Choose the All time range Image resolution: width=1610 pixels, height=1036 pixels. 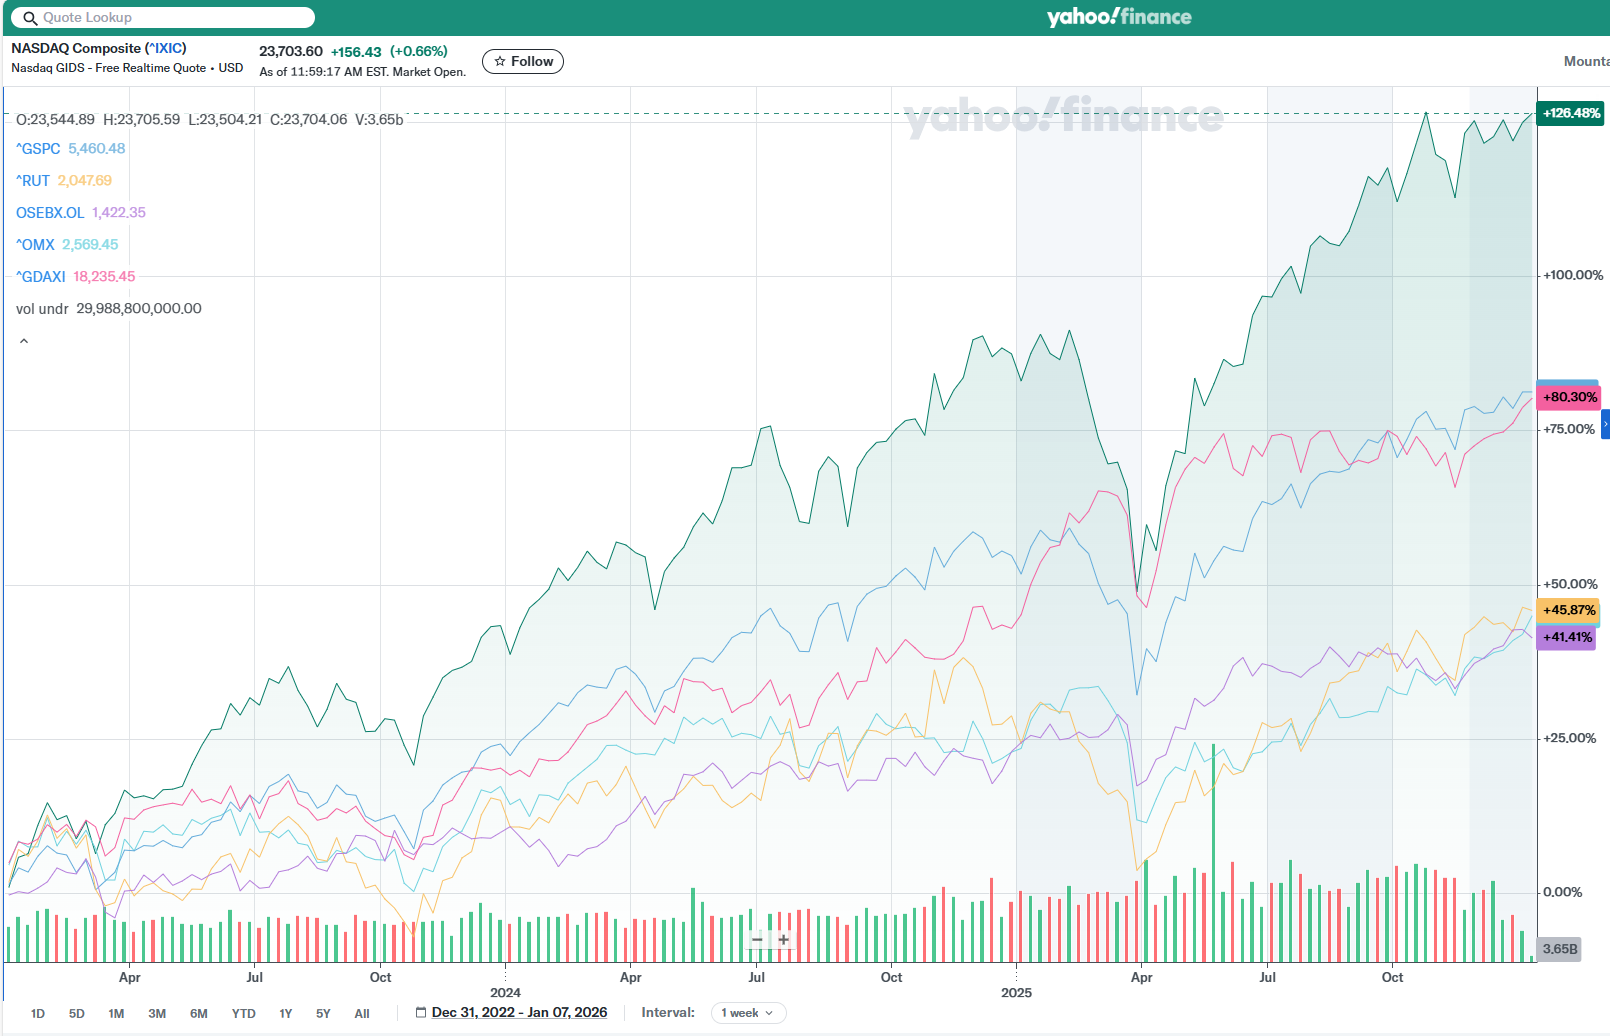[362, 1013]
